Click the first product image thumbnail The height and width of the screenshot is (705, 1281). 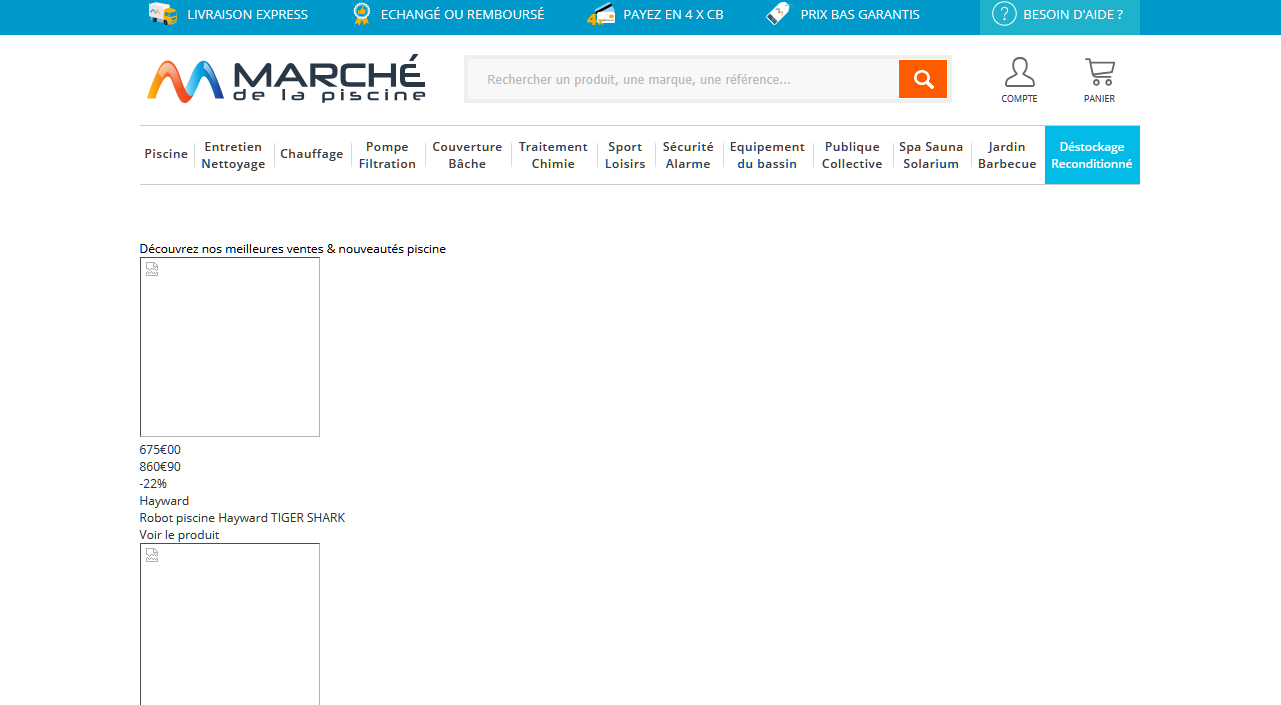pyautogui.click(x=230, y=347)
